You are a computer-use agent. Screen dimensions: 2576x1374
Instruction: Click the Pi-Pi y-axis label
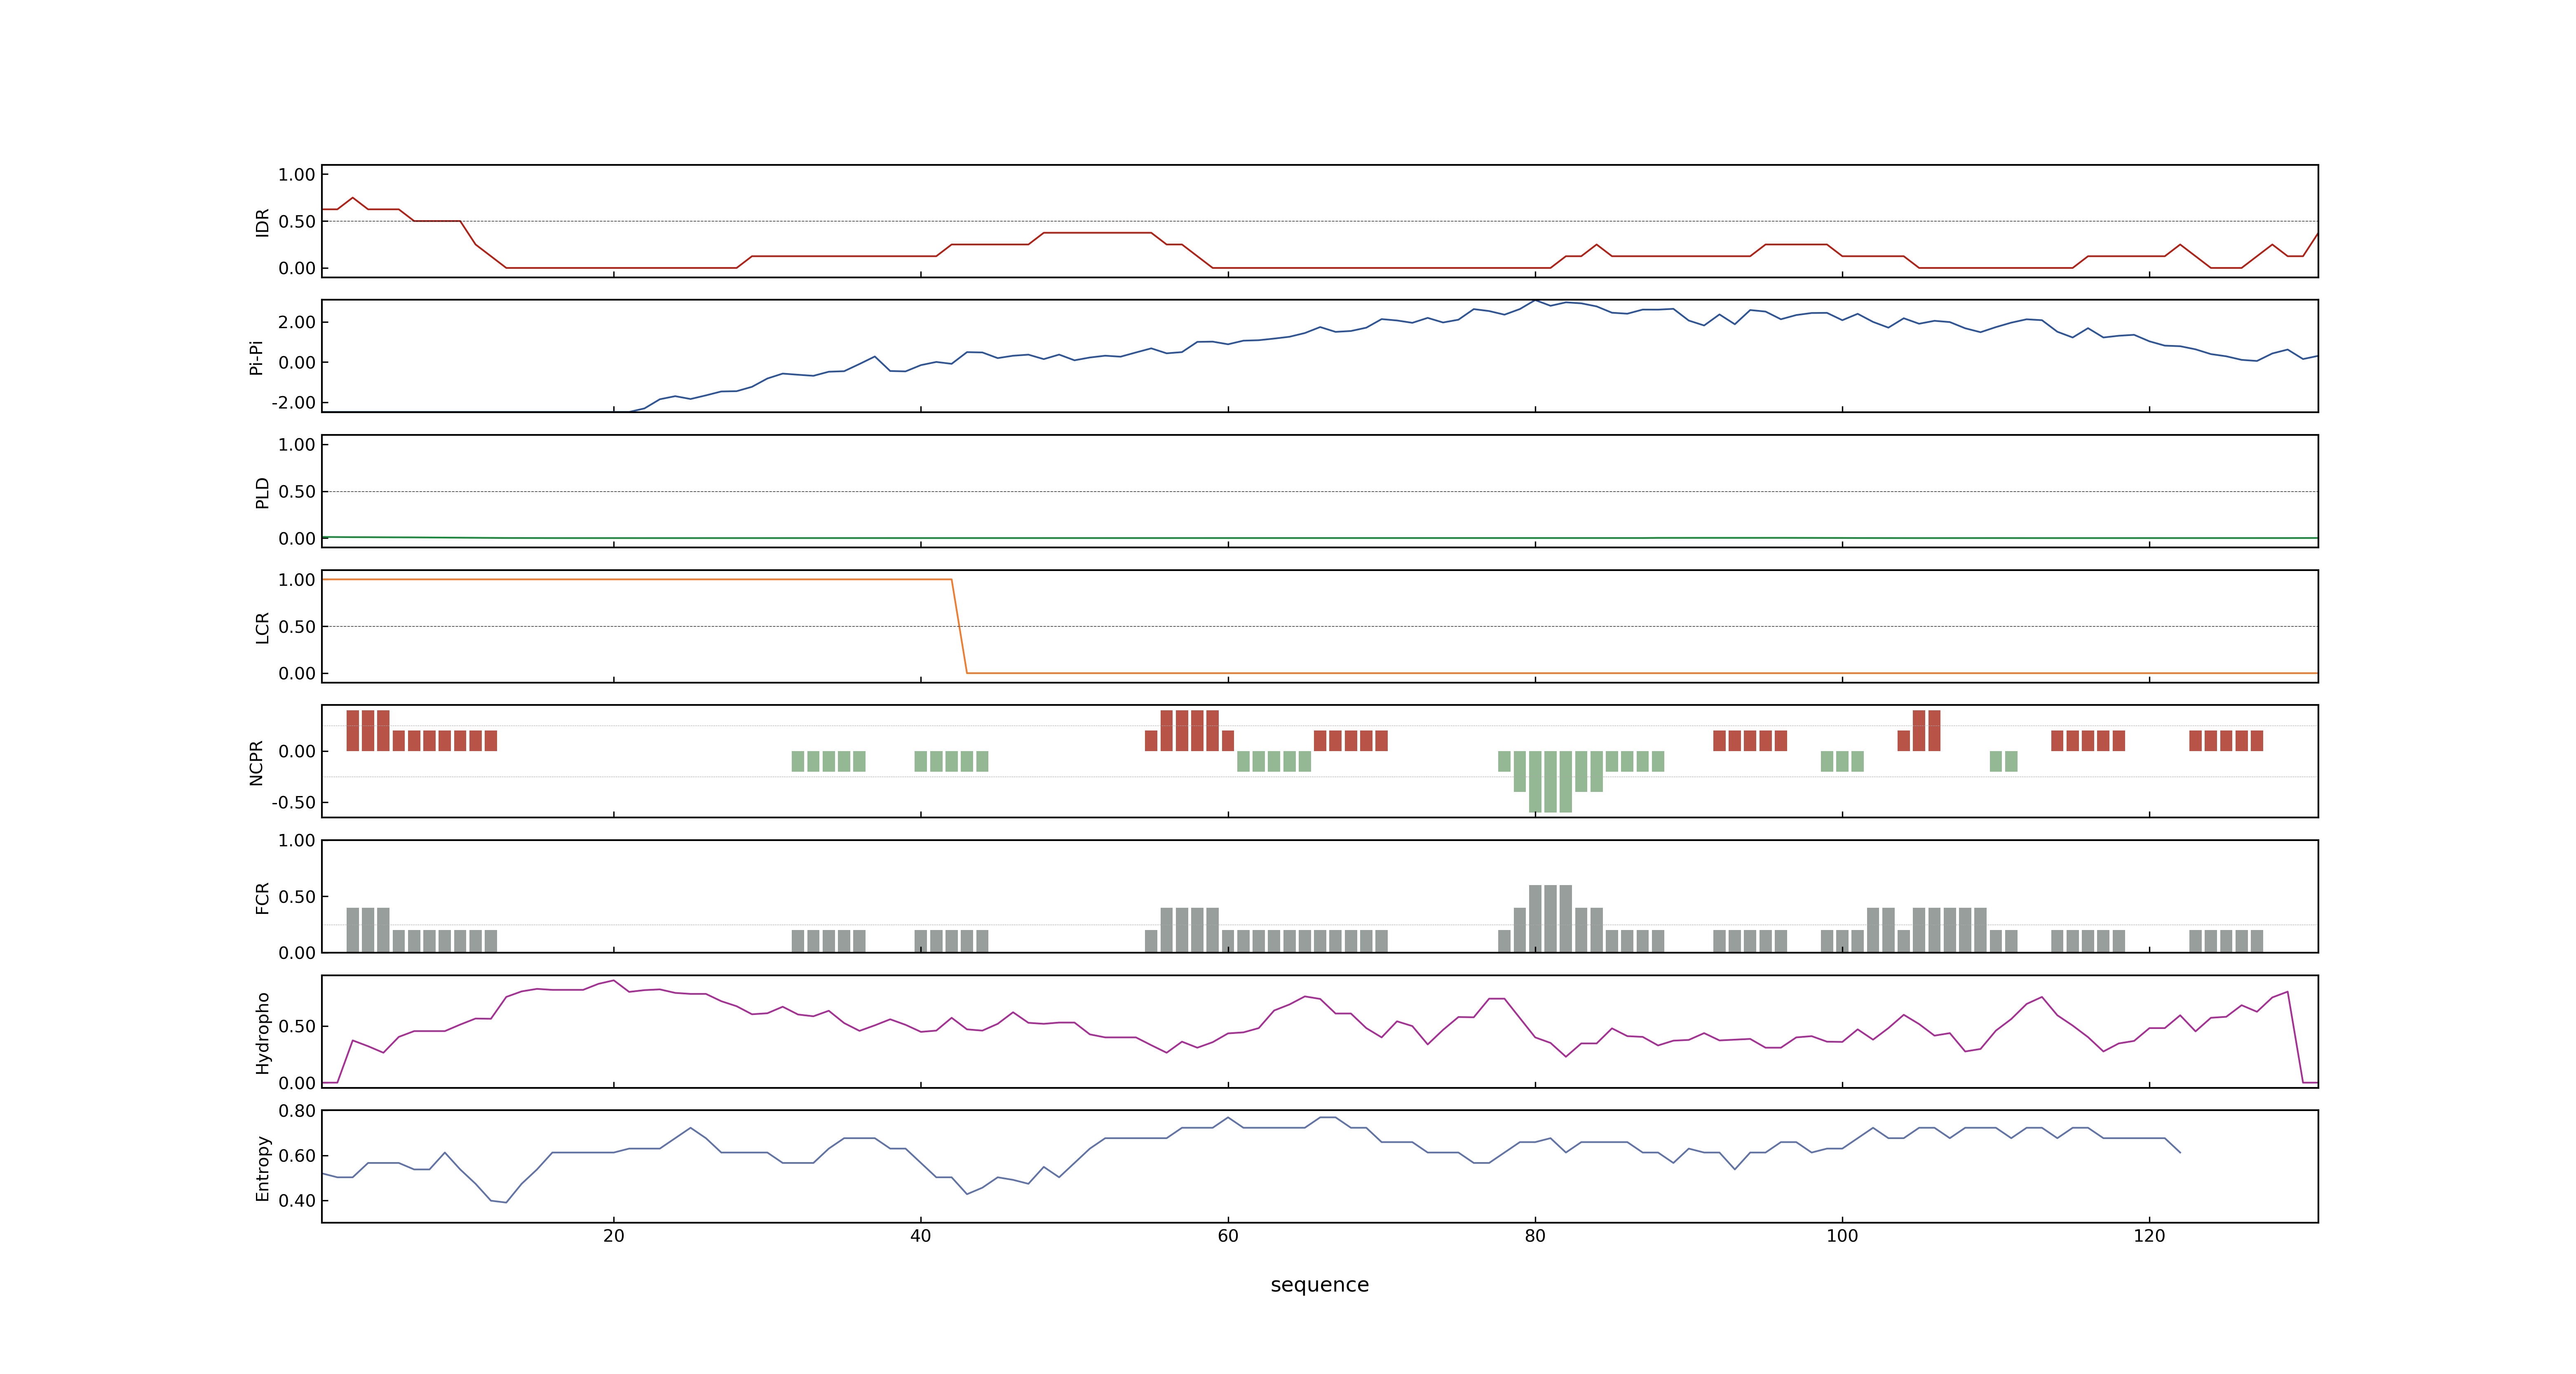point(256,357)
